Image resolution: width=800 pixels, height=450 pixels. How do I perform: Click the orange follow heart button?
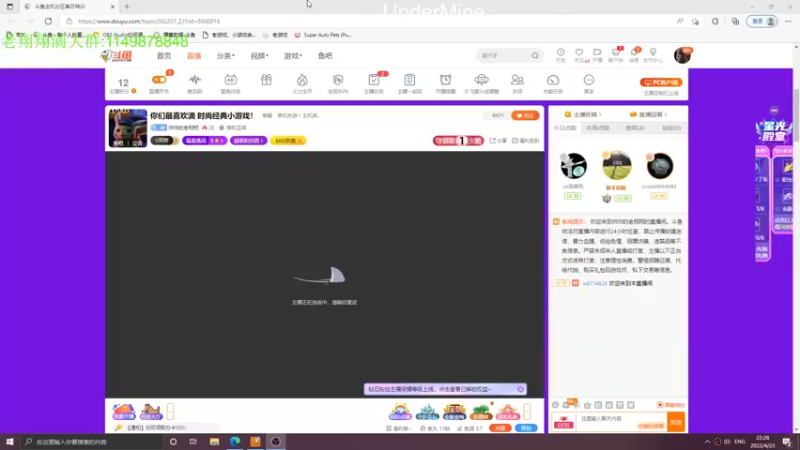[524, 116]
